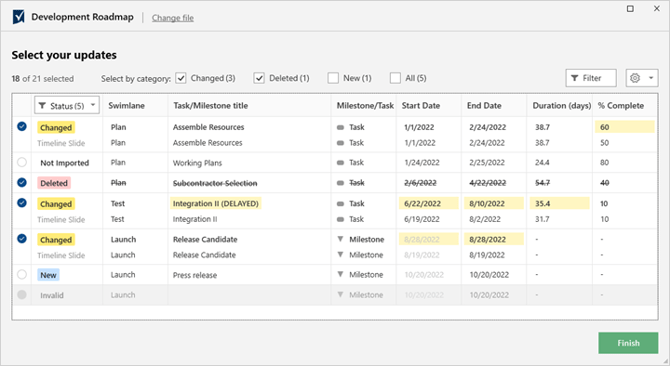Open the gear settings dropdown

642,78
